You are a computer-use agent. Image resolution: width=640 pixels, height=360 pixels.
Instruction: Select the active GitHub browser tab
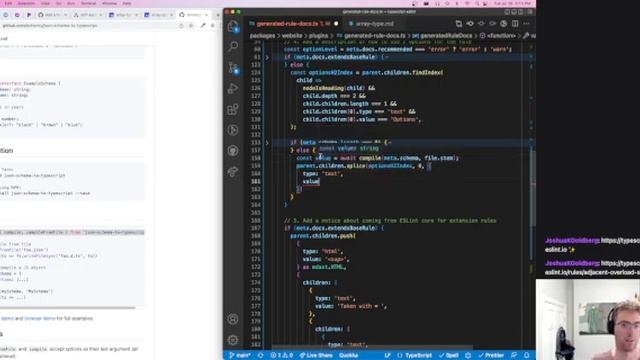pyautogui.click(x=194, y=15)
